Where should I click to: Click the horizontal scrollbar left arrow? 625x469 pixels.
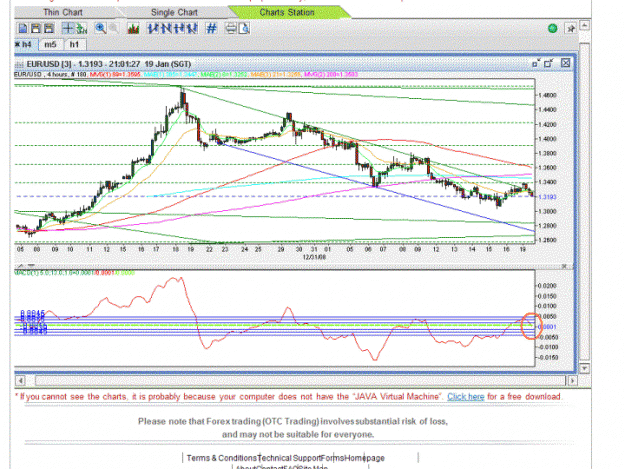tap(20, 381)
